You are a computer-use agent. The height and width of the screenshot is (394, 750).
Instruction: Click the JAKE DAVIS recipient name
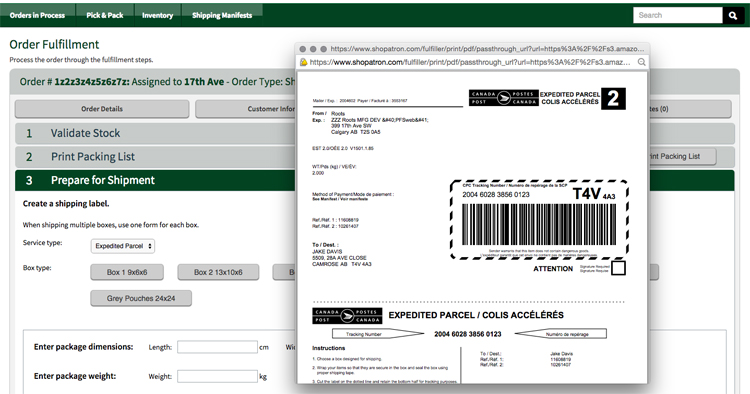[327, 252]
